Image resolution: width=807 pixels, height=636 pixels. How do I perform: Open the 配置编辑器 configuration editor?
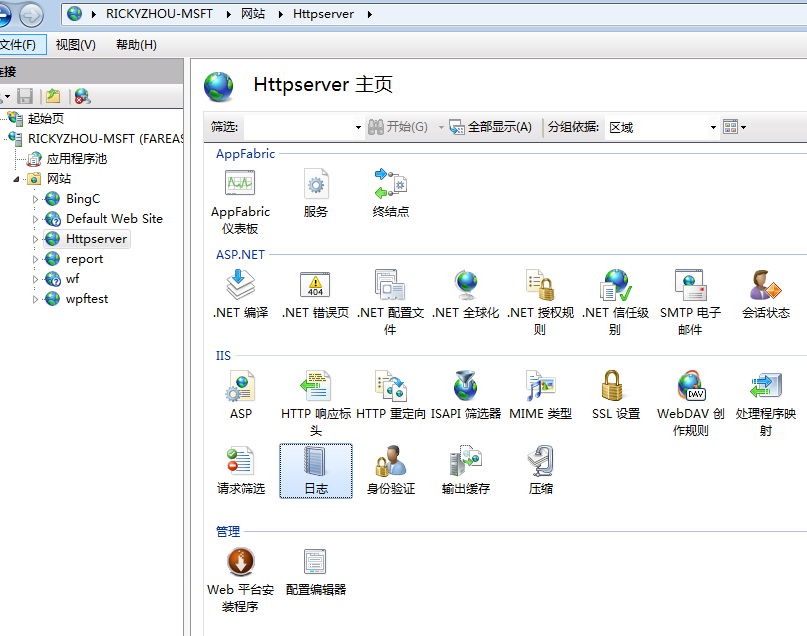pos(315,563)
